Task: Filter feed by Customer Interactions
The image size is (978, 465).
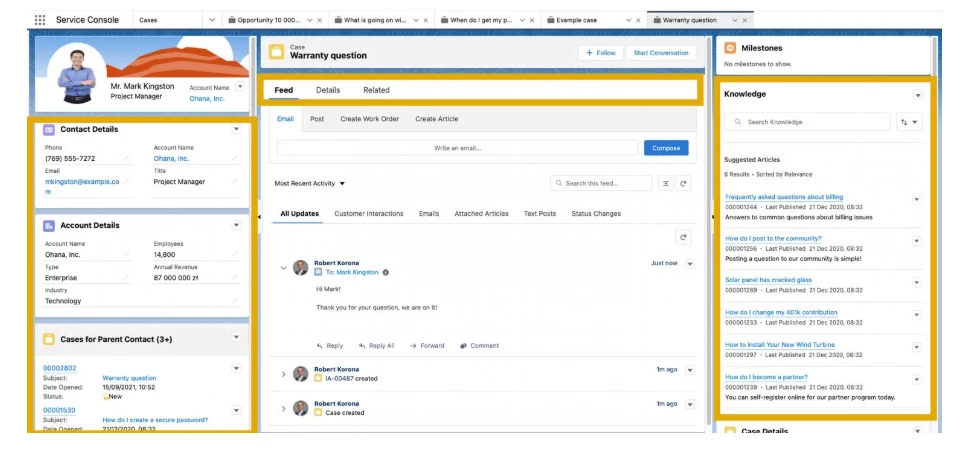Action: pos(369,214)
